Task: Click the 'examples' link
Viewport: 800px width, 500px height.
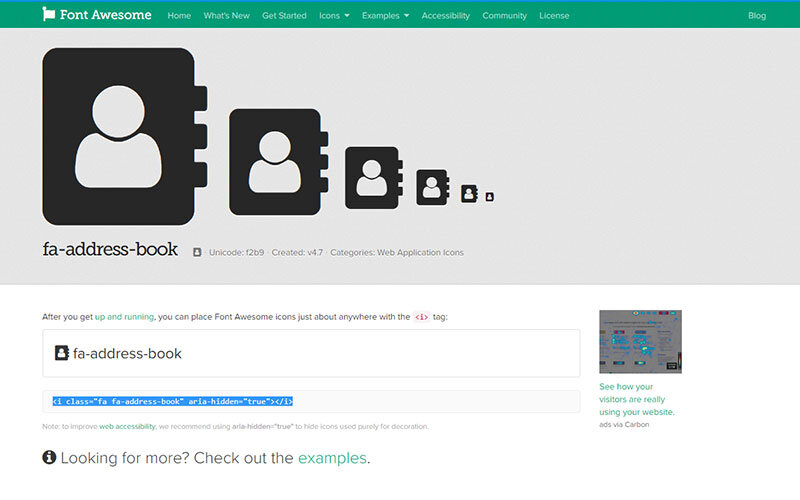Action: tap(332, 458)
